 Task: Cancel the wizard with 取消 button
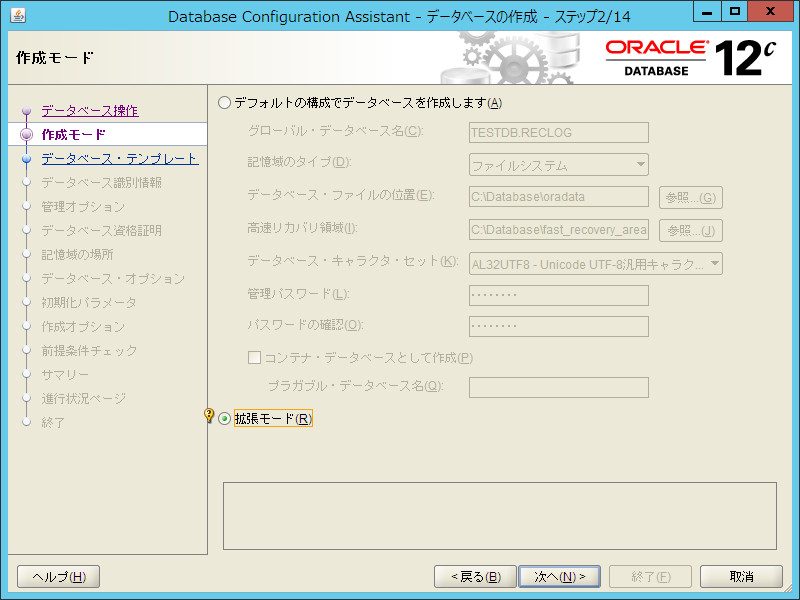pyautogui.click(x=740, y=576)
